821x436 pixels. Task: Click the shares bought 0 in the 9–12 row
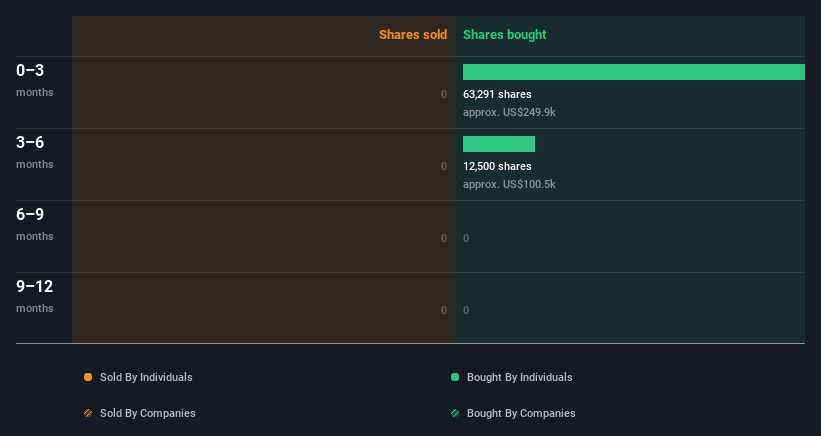[x=466, y=310]
